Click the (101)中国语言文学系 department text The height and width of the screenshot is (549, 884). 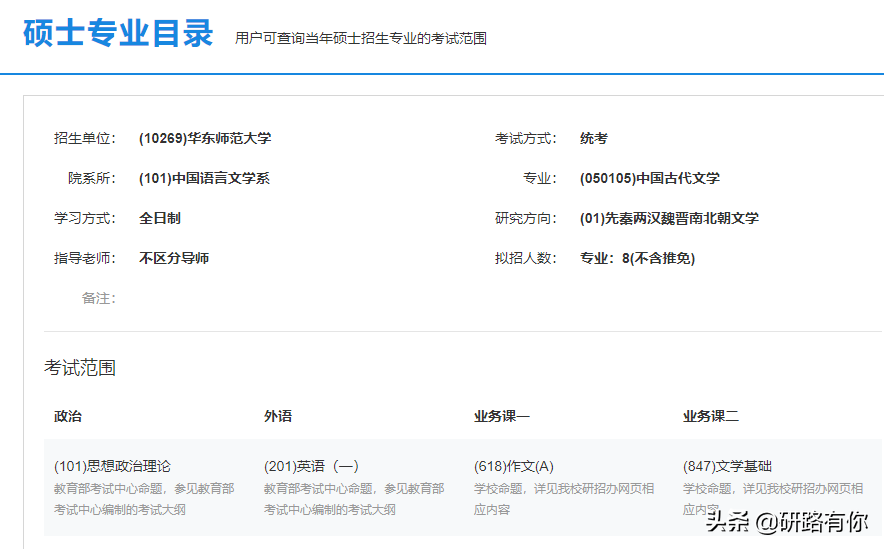coord(204,178)
